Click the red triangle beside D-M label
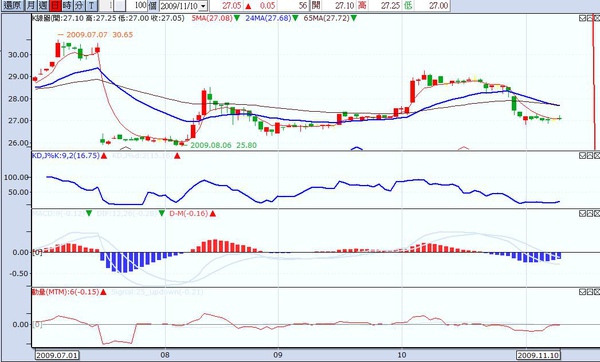The image size is (600, 362). tap(213, 214)
